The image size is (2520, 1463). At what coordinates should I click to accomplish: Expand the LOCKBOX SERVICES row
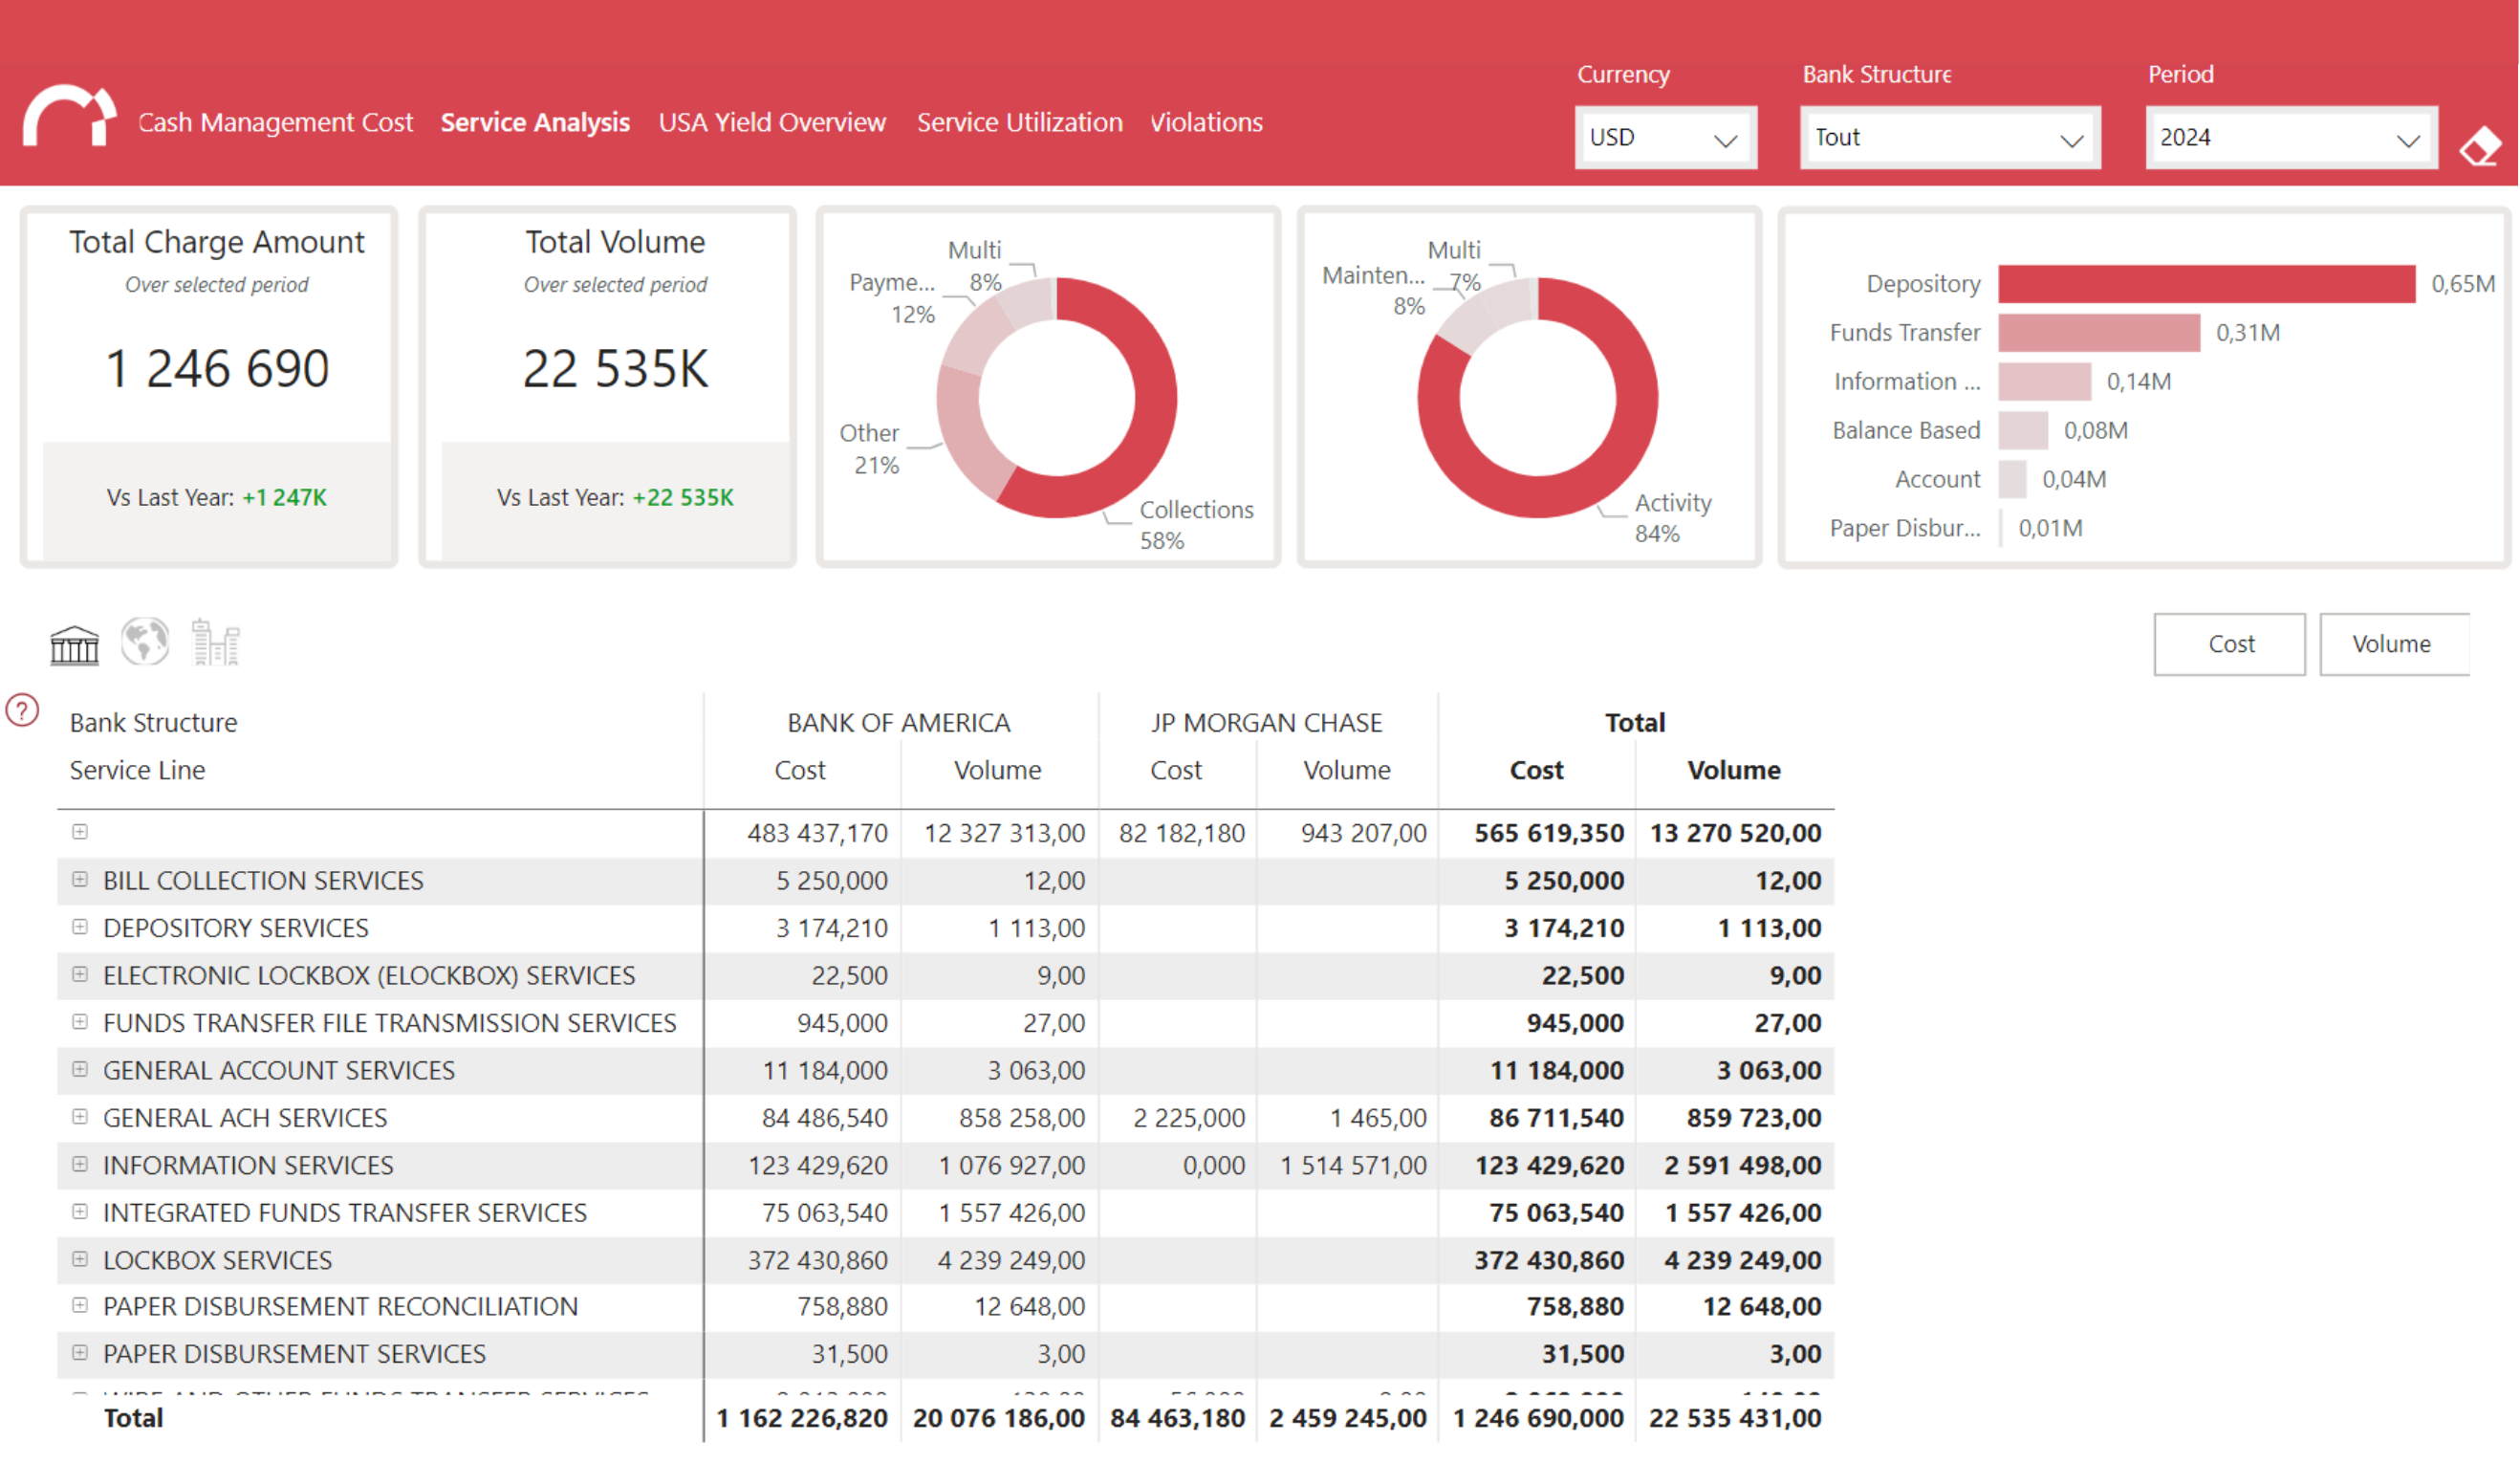(x=80, y=1259)
